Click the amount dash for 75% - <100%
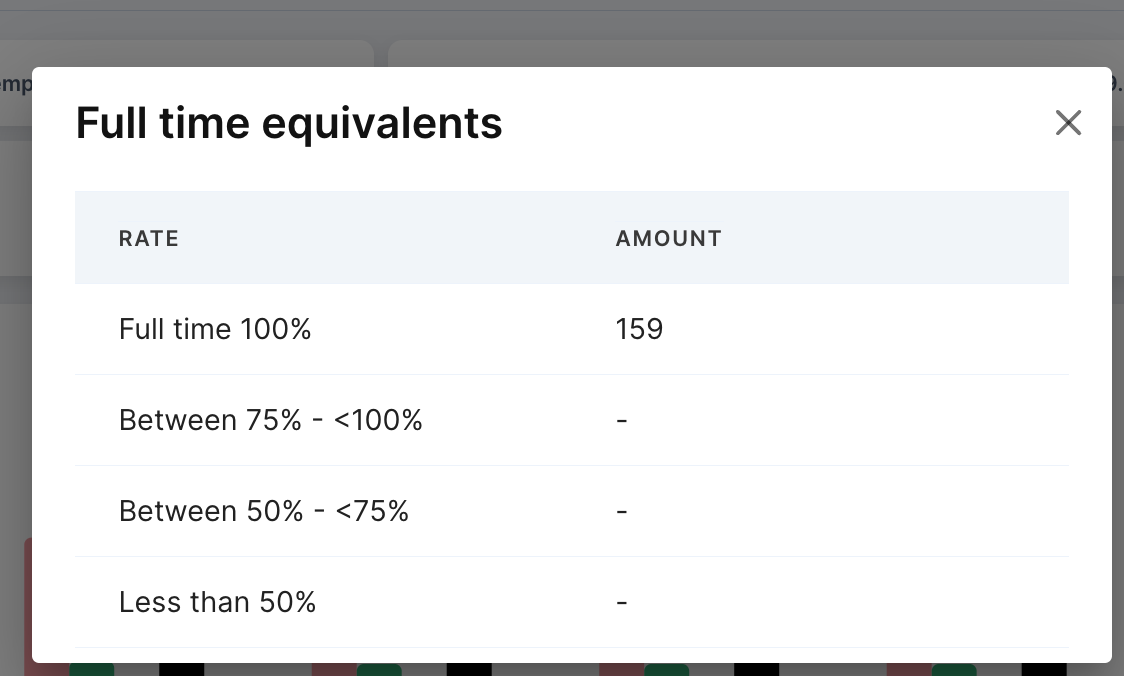1124x676 pixels. coord(622,420)
